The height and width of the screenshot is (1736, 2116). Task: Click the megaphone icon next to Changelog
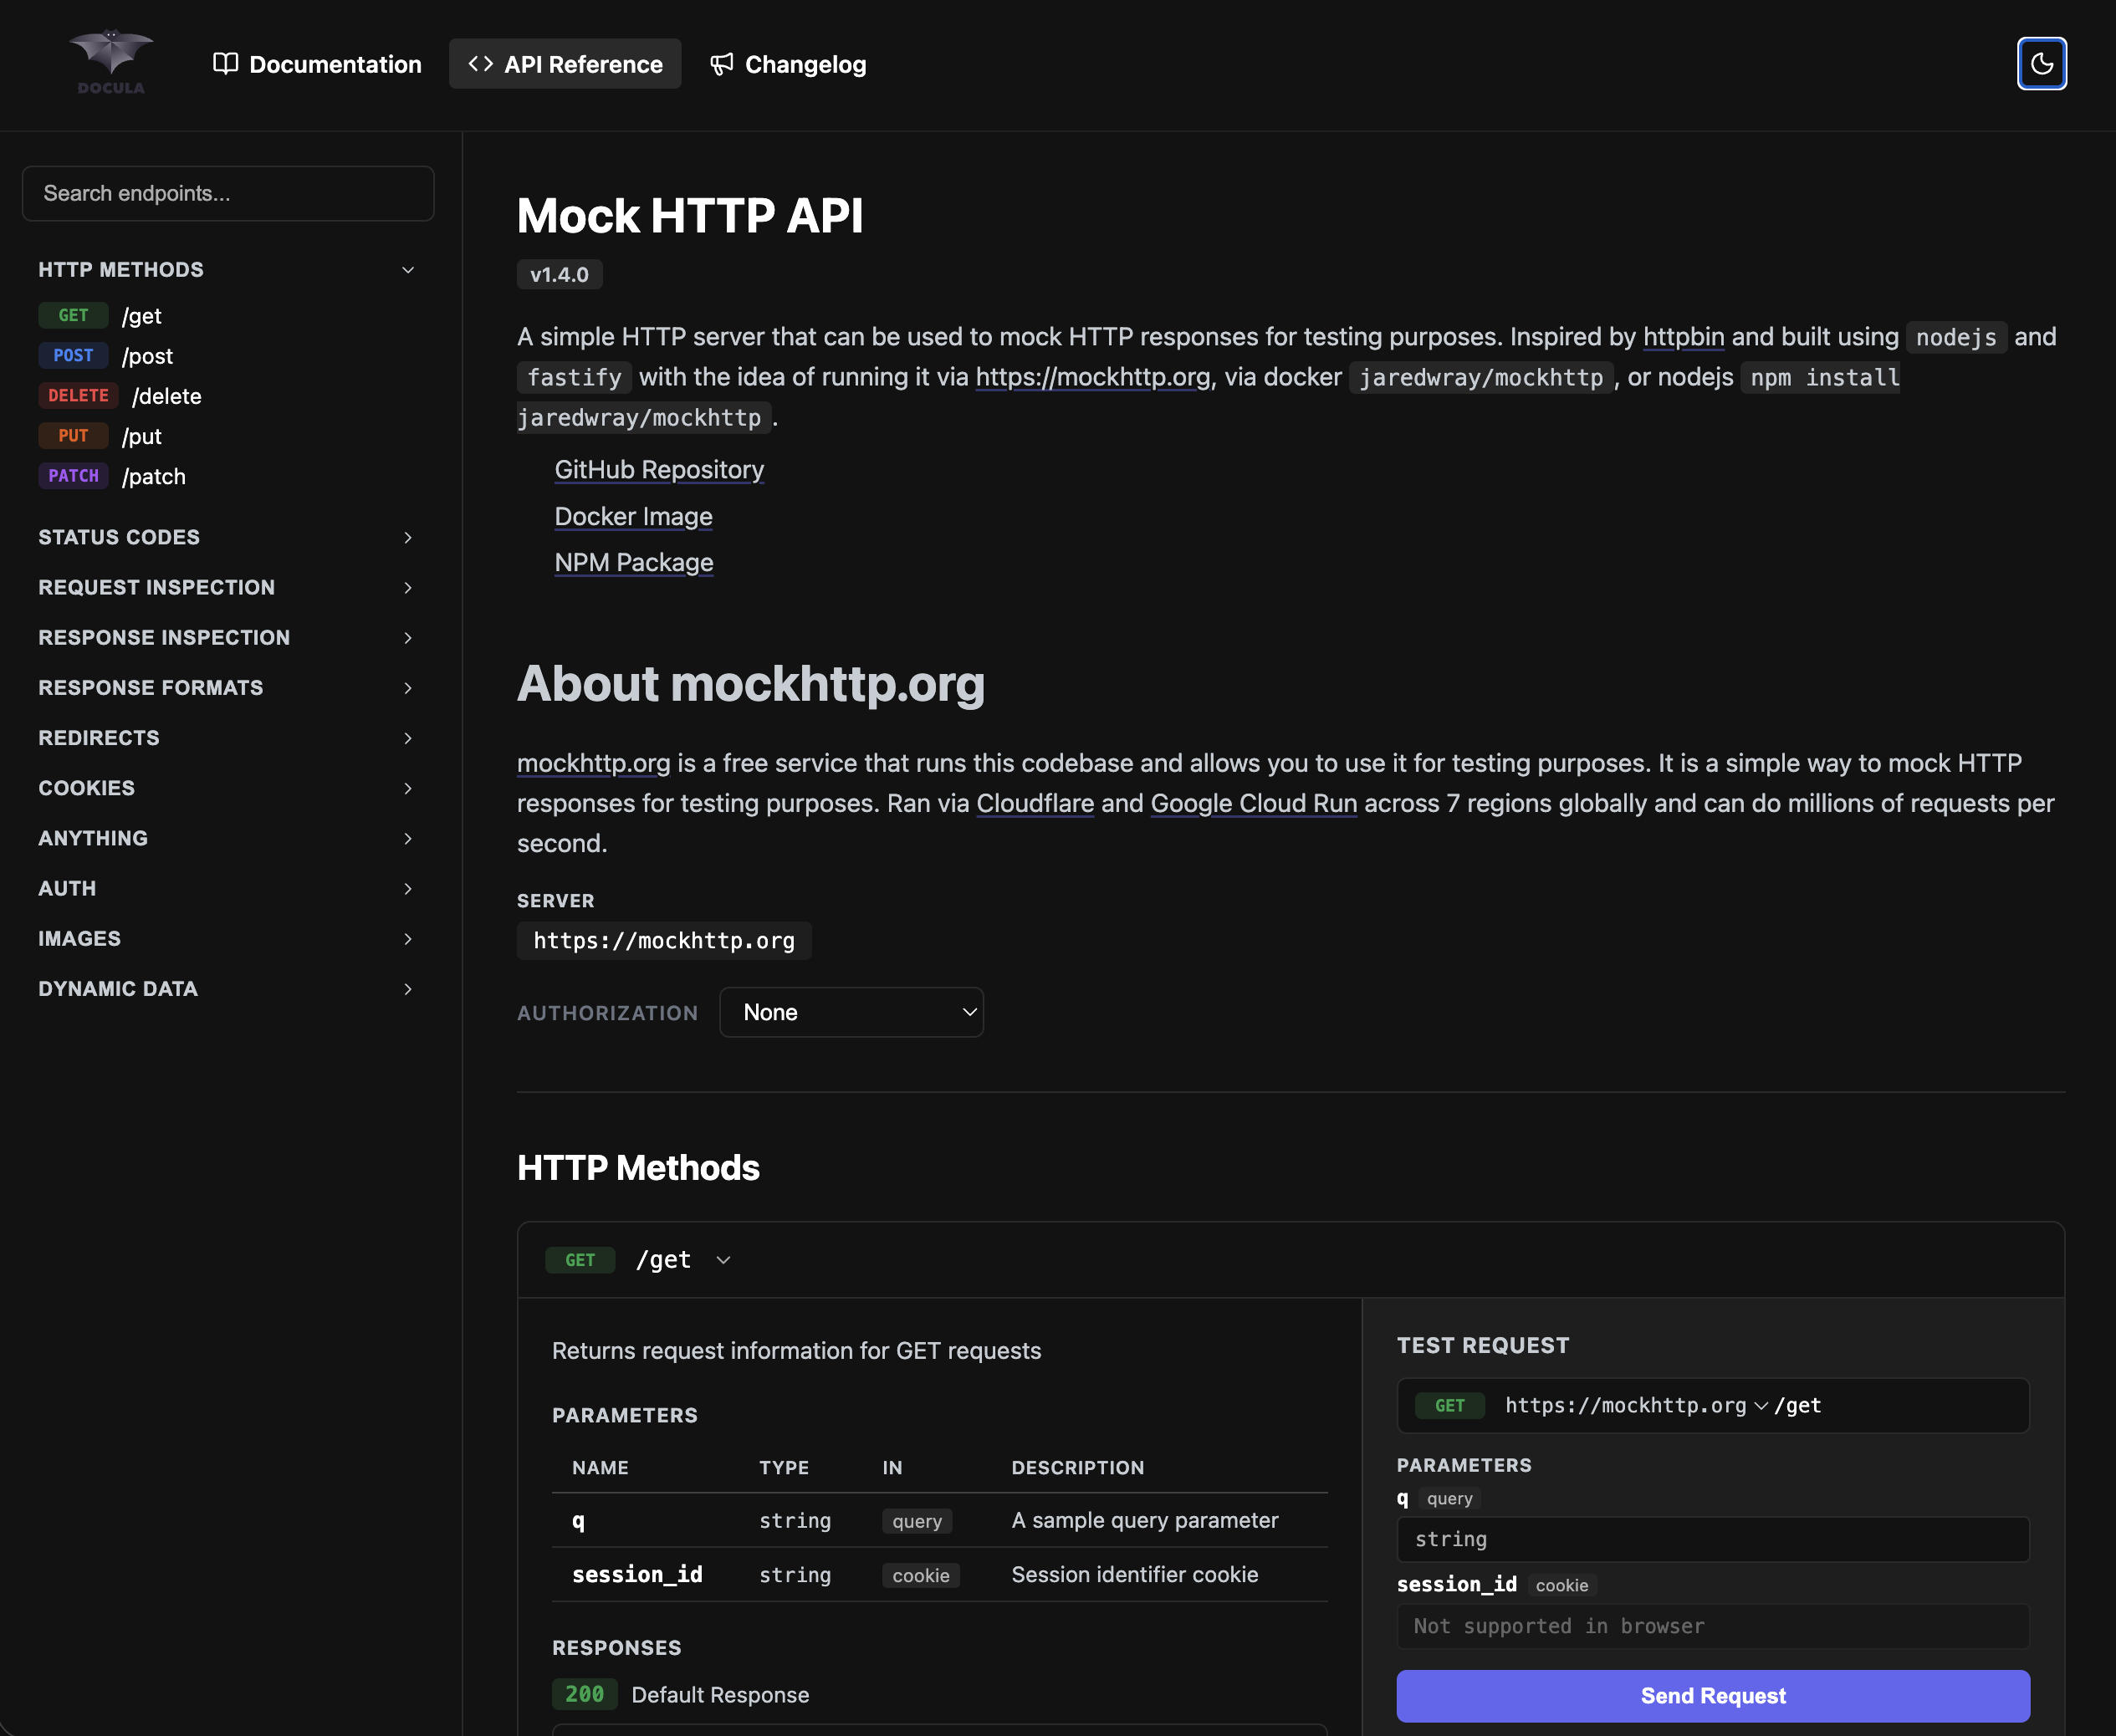click(722, 63)
